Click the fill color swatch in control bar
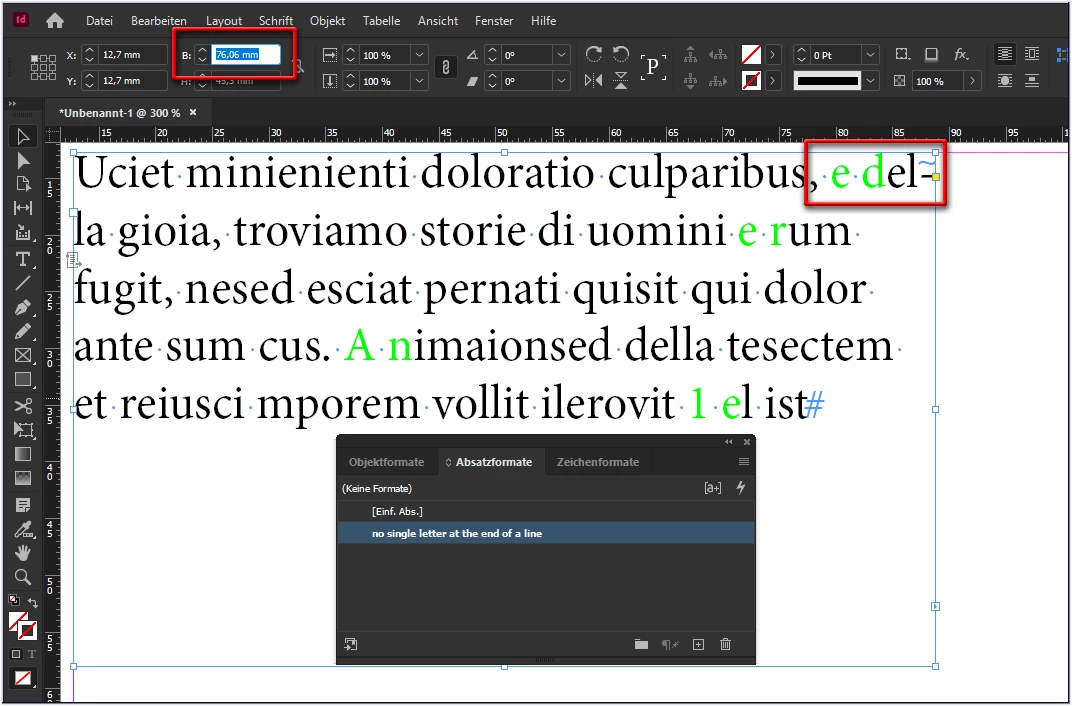Image resolution: width=1072 pixels, height=706 pixels. [751, 55]
